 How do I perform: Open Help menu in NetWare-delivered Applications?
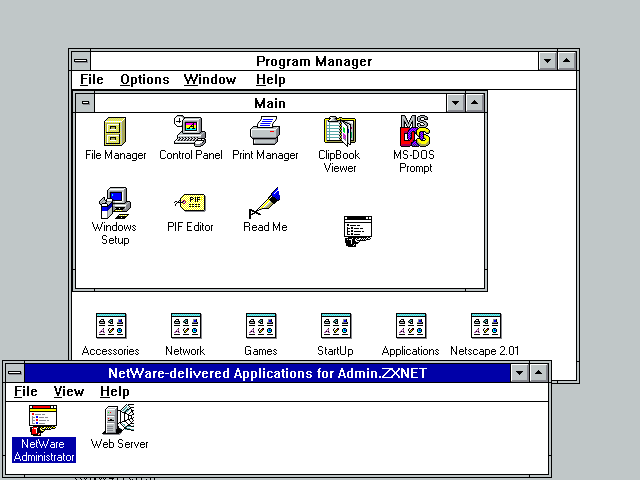pyautogui.click(x=115, y=391)
